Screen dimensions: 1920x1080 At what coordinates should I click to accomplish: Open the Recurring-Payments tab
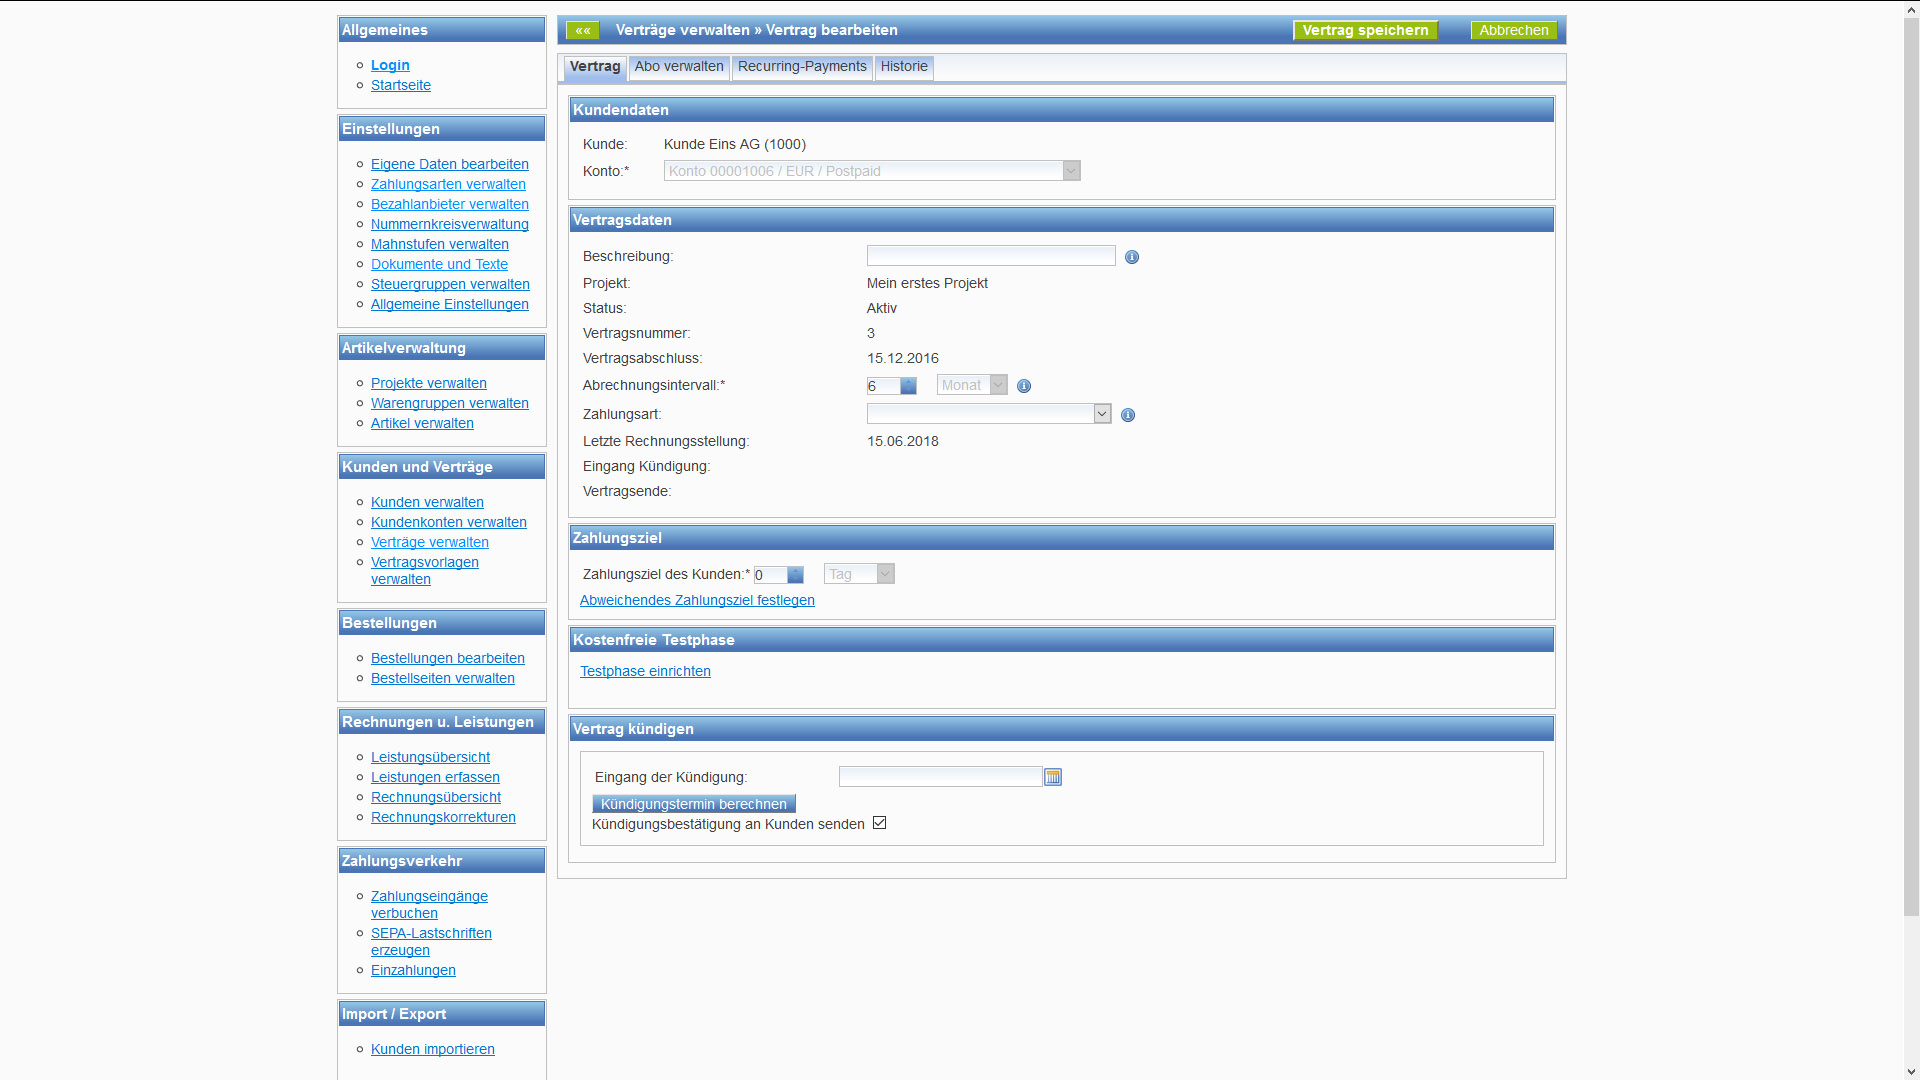[x=802, y=67]
